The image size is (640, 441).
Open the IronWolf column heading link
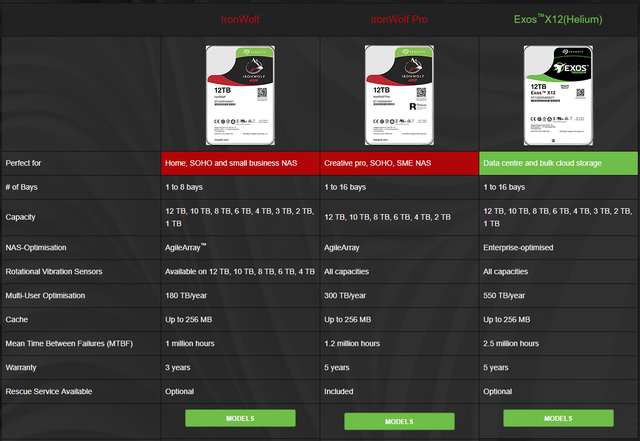tap(240, 19)
